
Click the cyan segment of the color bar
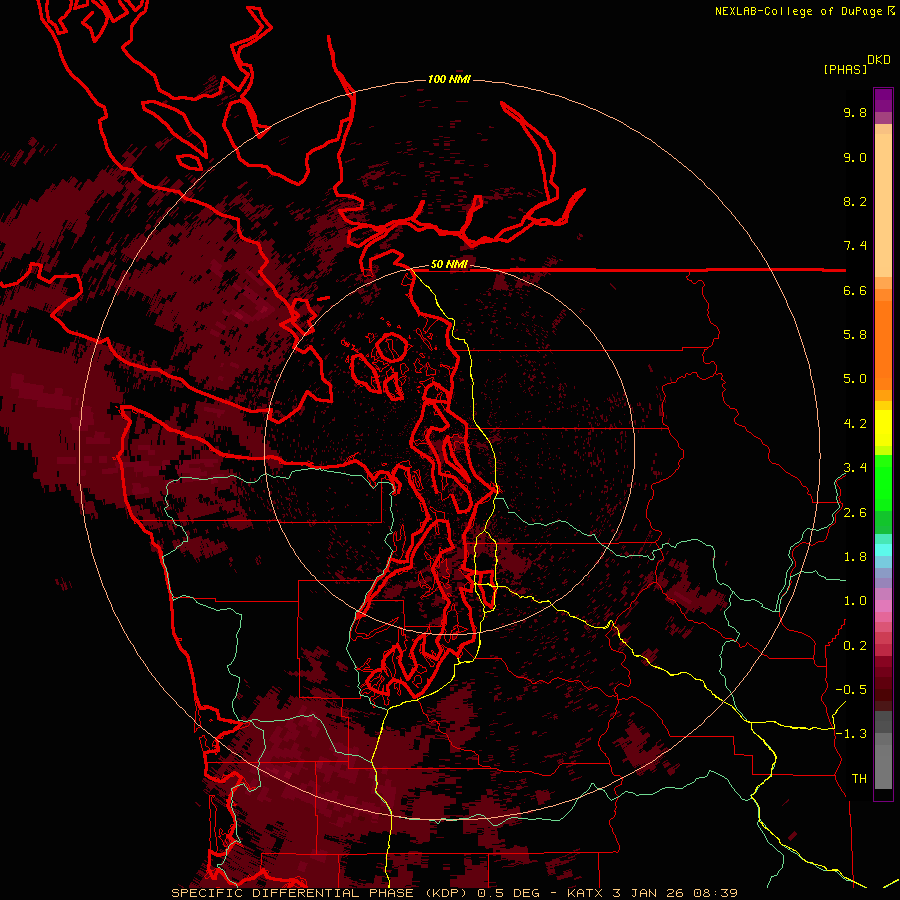[x=883, y=549]
